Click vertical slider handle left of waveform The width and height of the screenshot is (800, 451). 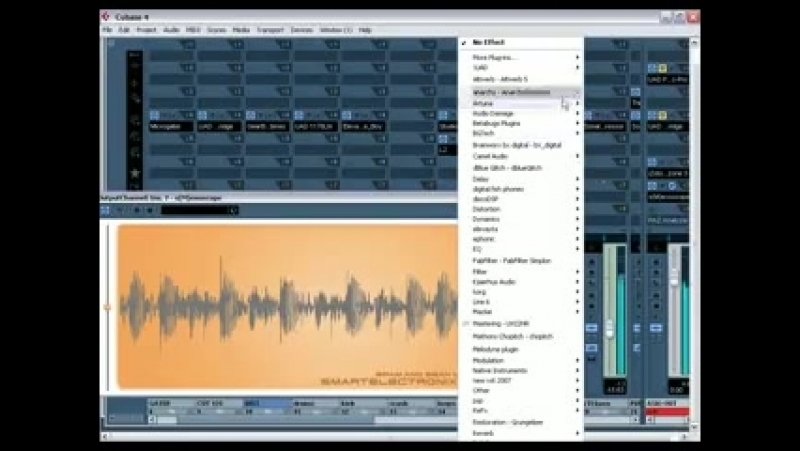click(107, 307)
